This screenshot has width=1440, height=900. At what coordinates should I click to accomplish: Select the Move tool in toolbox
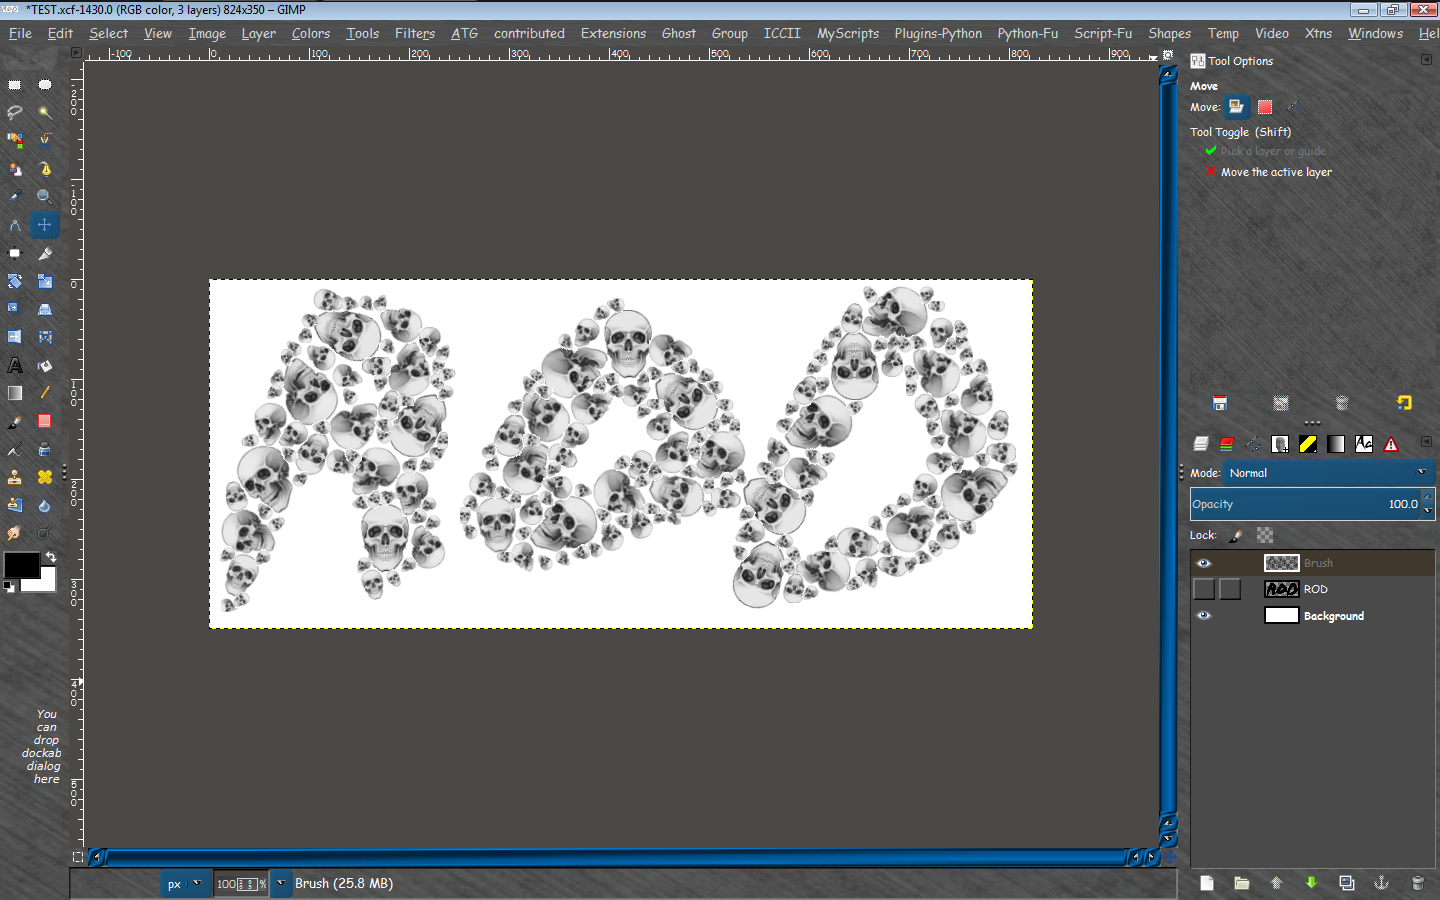45,225
